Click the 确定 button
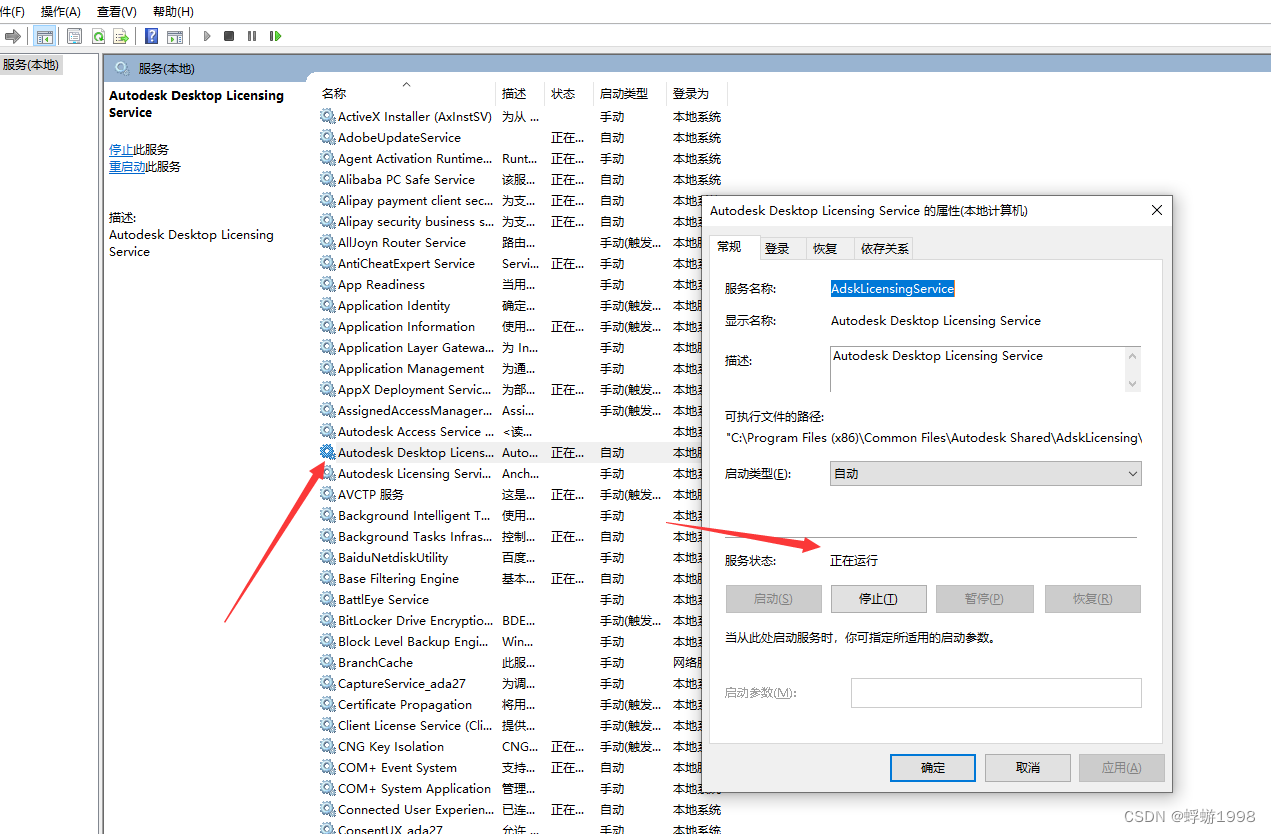 pos(933,767)
